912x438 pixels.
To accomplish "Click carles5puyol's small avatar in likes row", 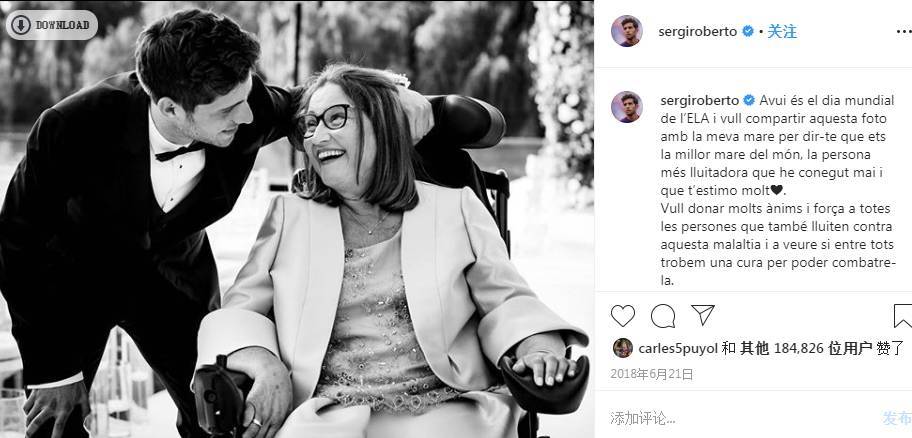I will pyautogui.click(x=622, y=348).
